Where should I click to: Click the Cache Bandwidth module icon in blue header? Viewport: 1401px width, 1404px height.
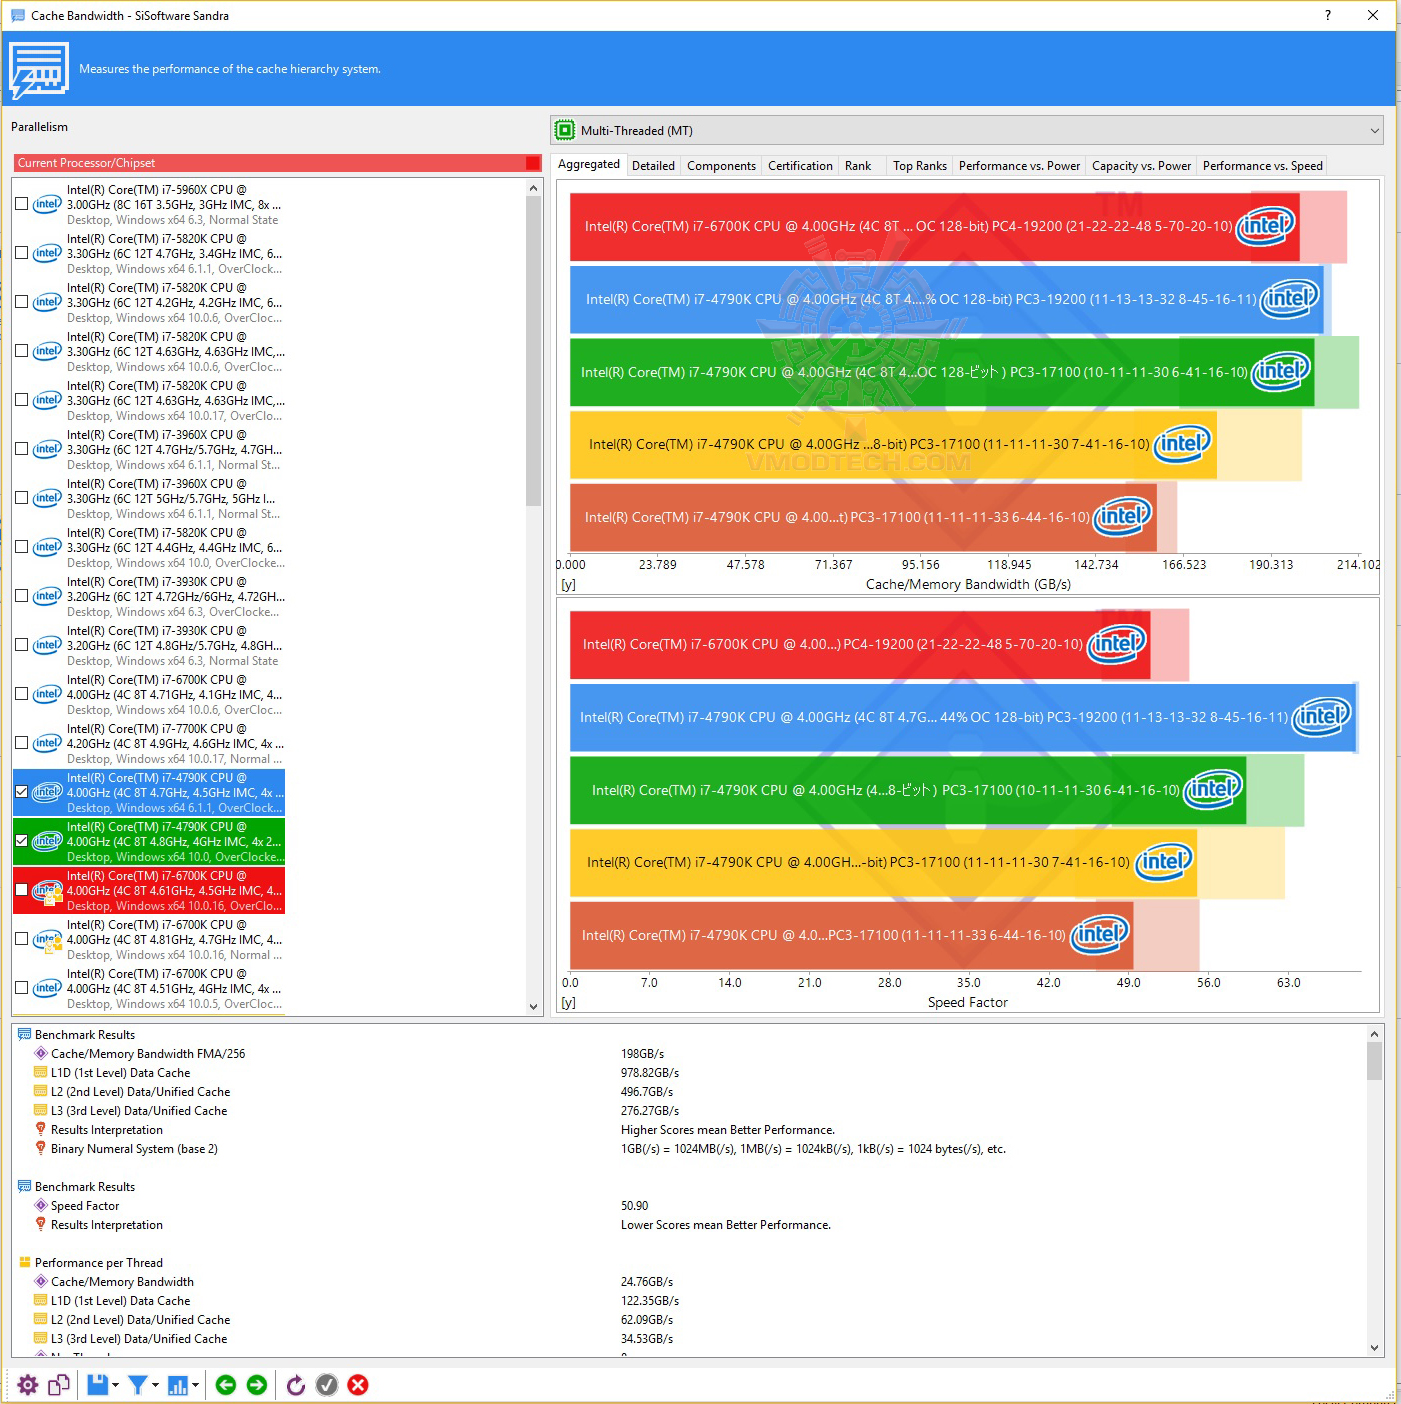click(39, 70)
